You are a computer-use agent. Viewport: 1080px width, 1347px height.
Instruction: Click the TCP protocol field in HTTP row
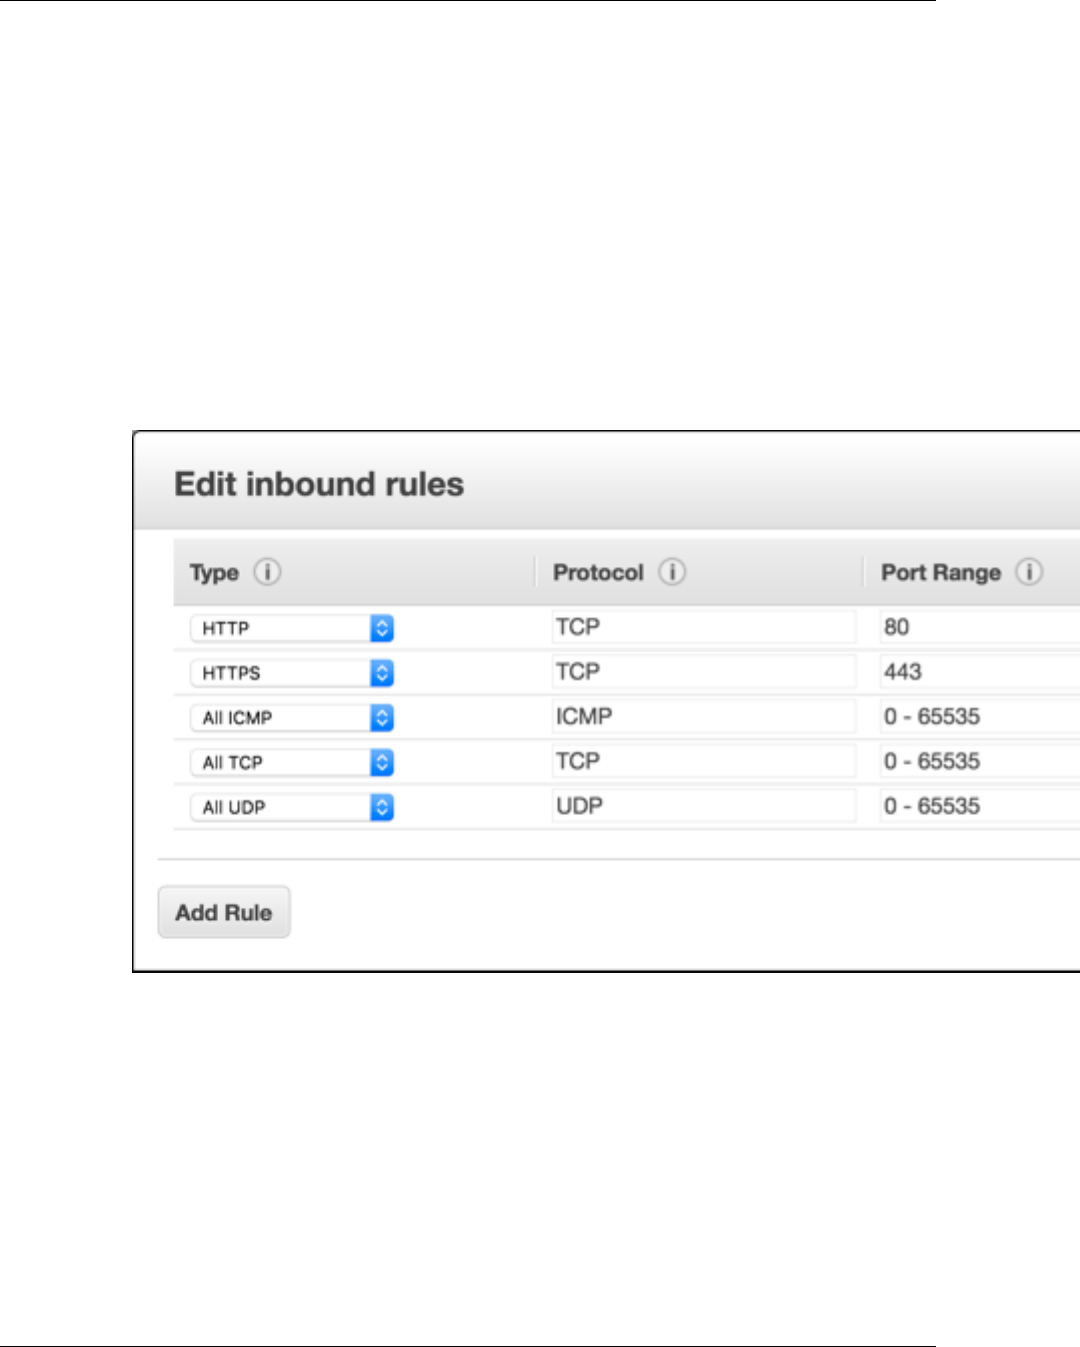pos(704,627)
